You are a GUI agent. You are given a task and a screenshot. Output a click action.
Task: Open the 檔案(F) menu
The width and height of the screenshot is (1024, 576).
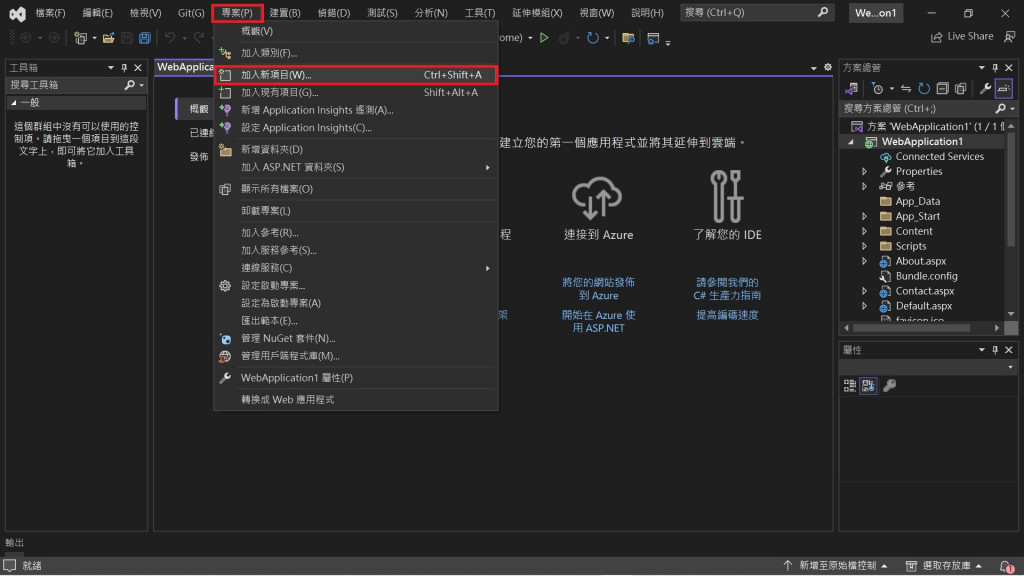[x=50, y=13]
